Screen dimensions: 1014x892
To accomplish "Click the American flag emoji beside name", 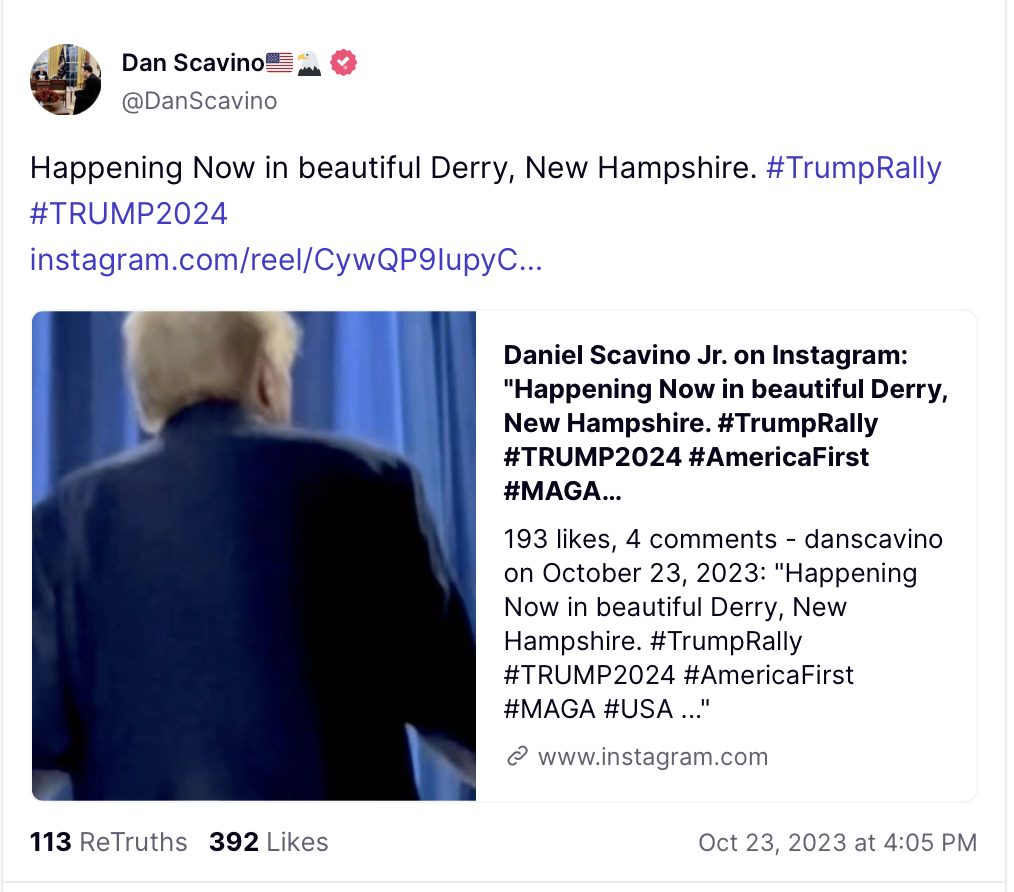I will (280, 64).
